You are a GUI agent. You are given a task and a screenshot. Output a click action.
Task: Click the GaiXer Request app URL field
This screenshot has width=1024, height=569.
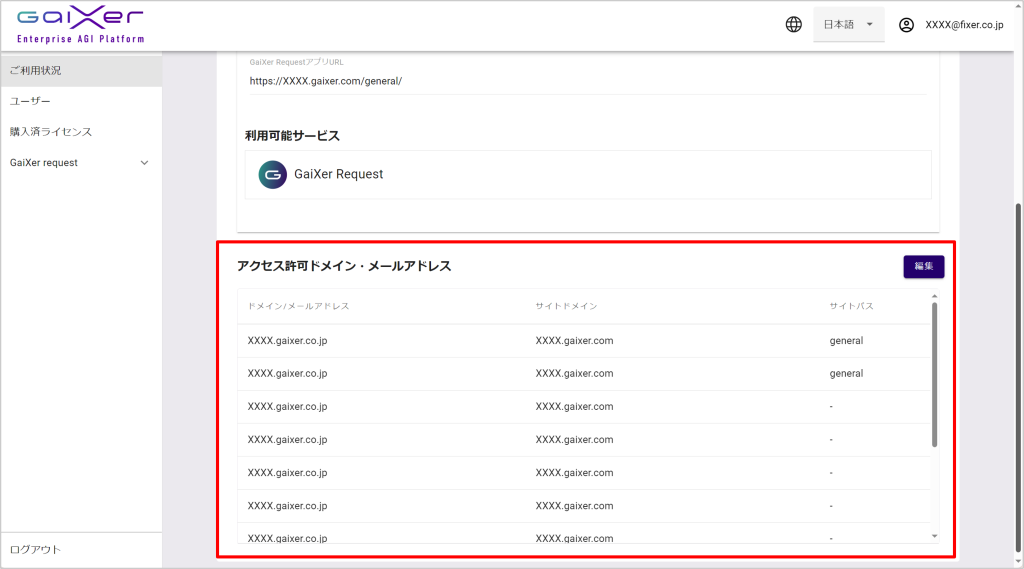(x=587, y=81)
